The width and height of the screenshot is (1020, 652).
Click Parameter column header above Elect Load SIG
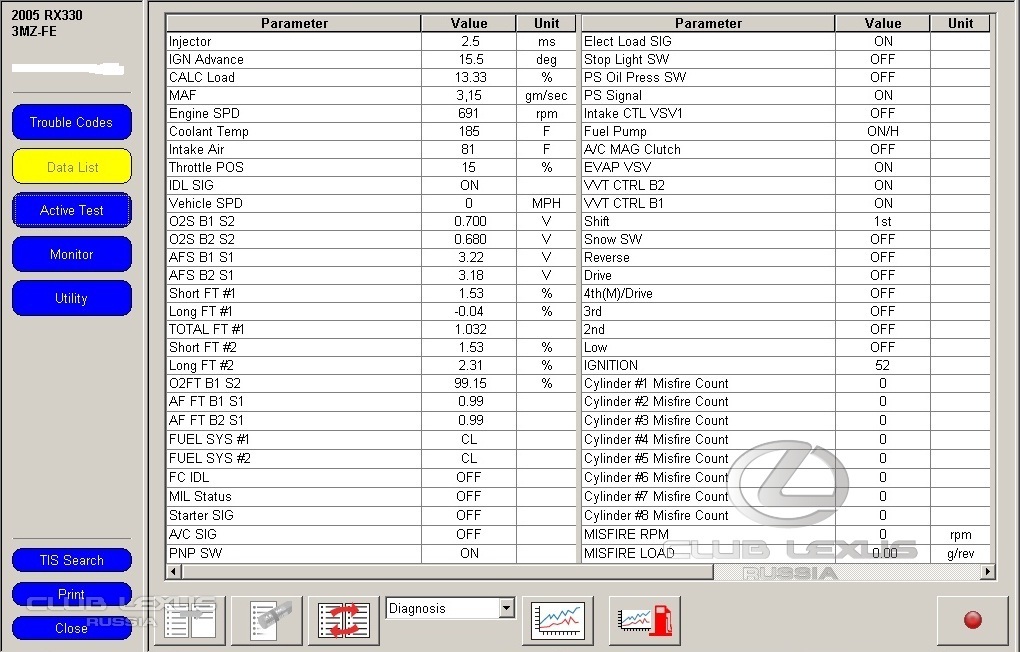pos(708,23)
